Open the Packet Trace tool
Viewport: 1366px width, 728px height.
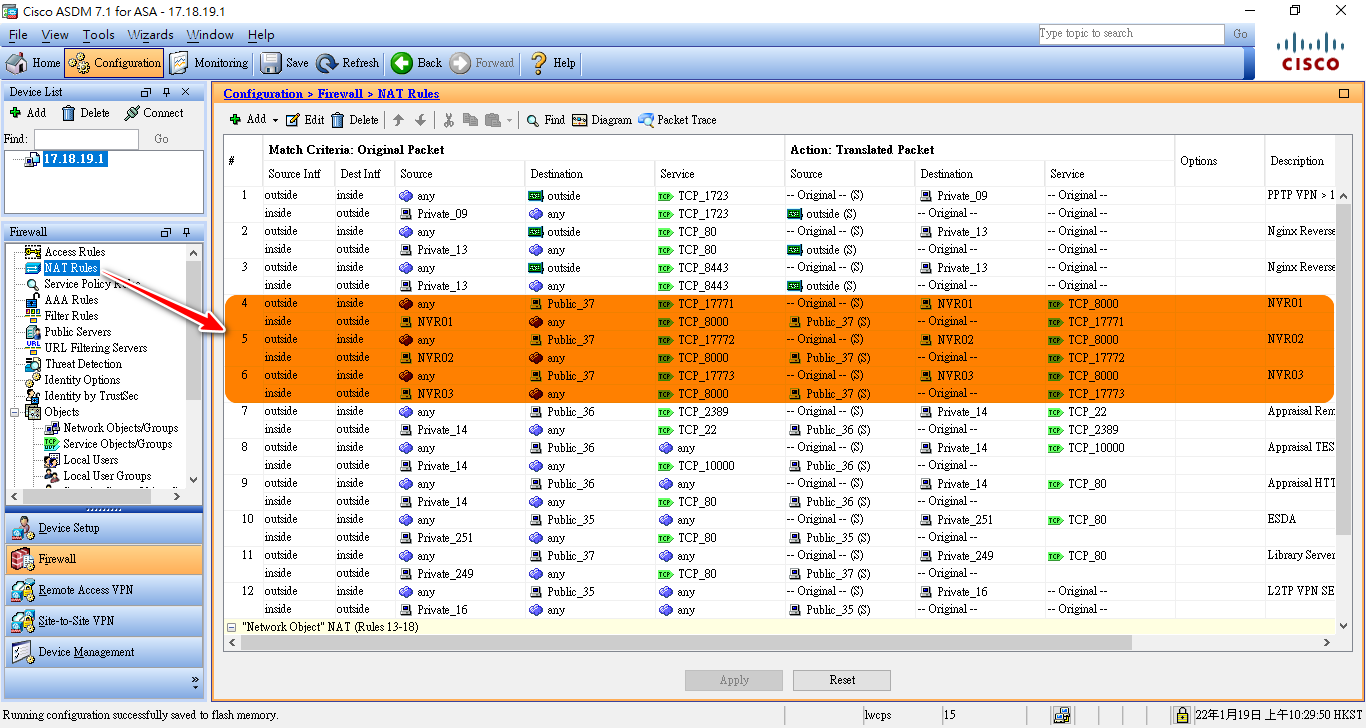(x=677, y=120)
